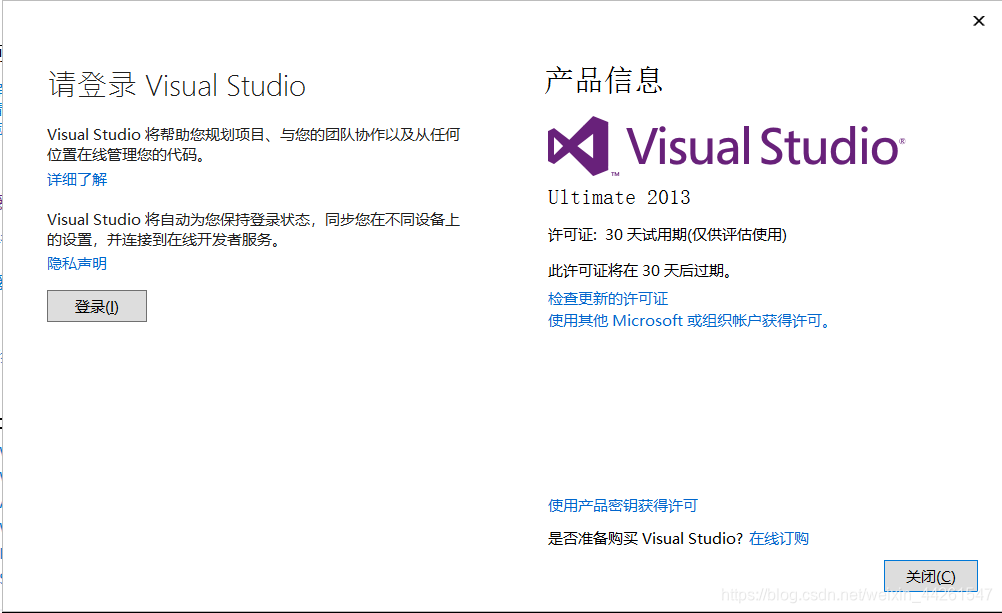The width and height of the screenshot is (1002, 613).
Task: Click 检查更新的许可证 link
Action: [608, 299]
